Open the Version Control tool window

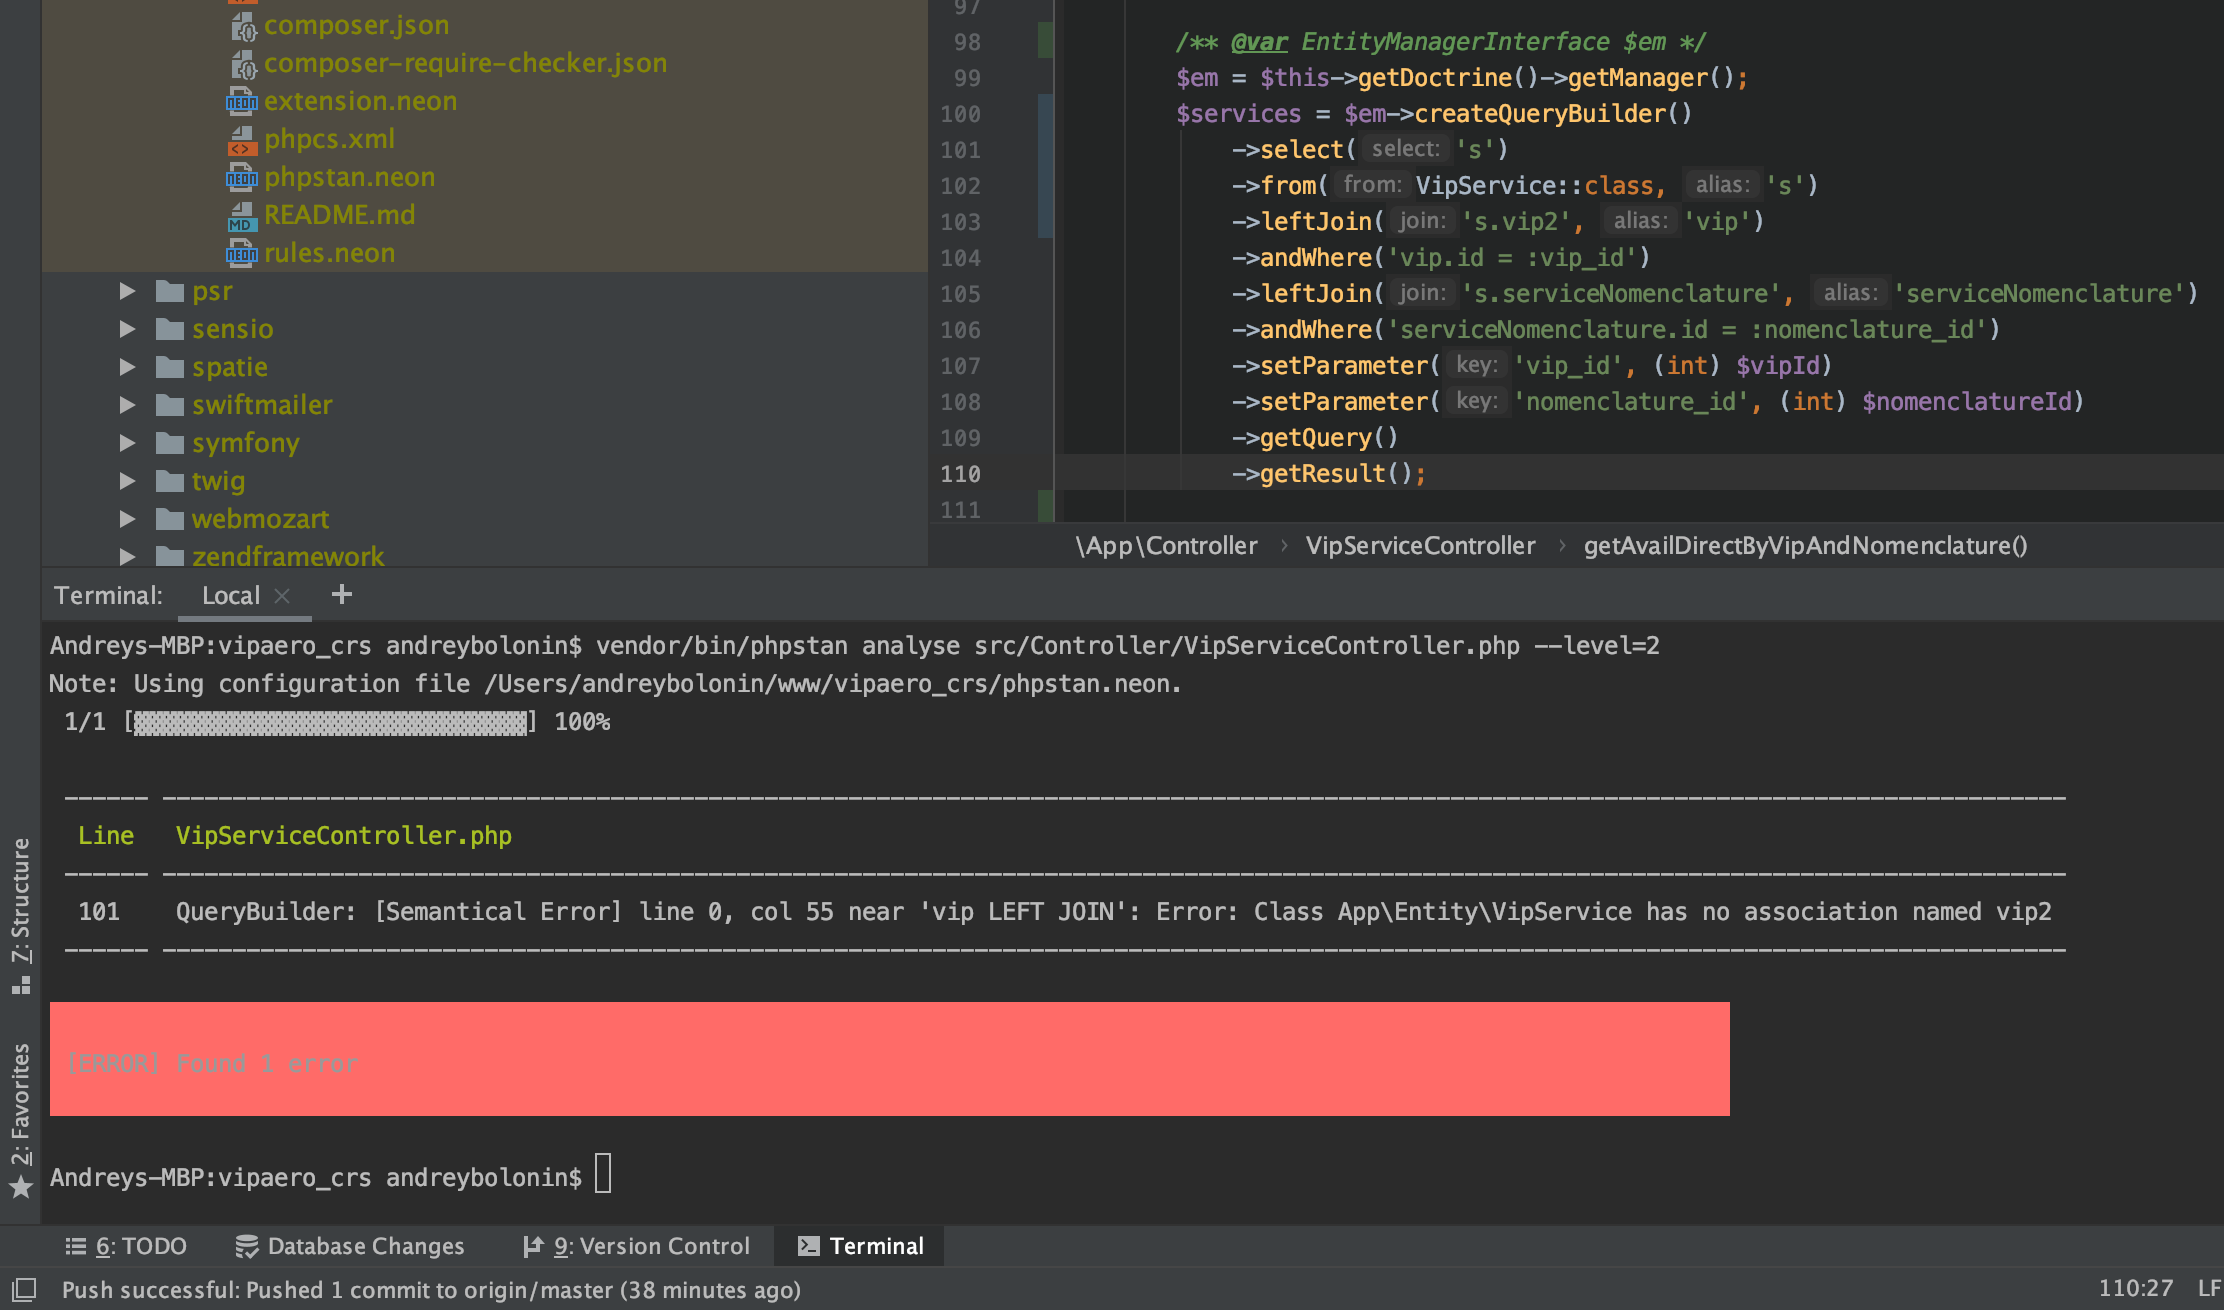pos(638,1245)
